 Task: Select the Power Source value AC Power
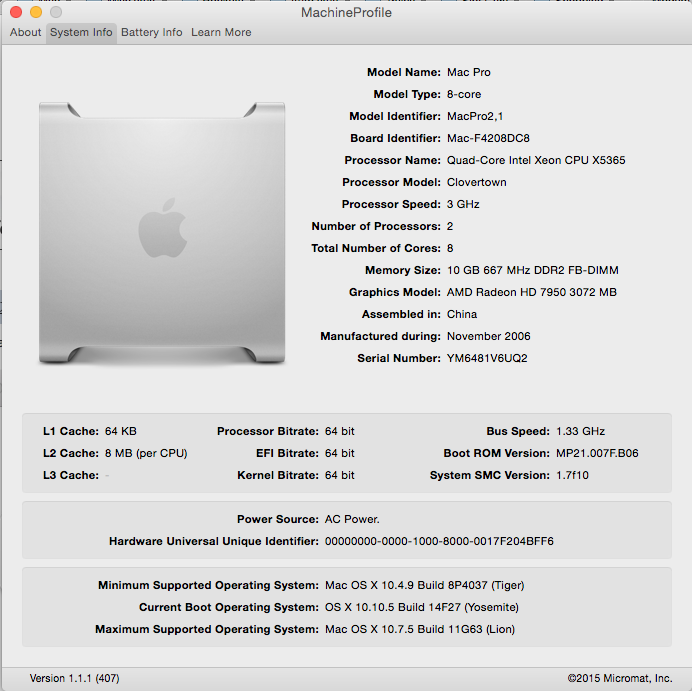352,519
